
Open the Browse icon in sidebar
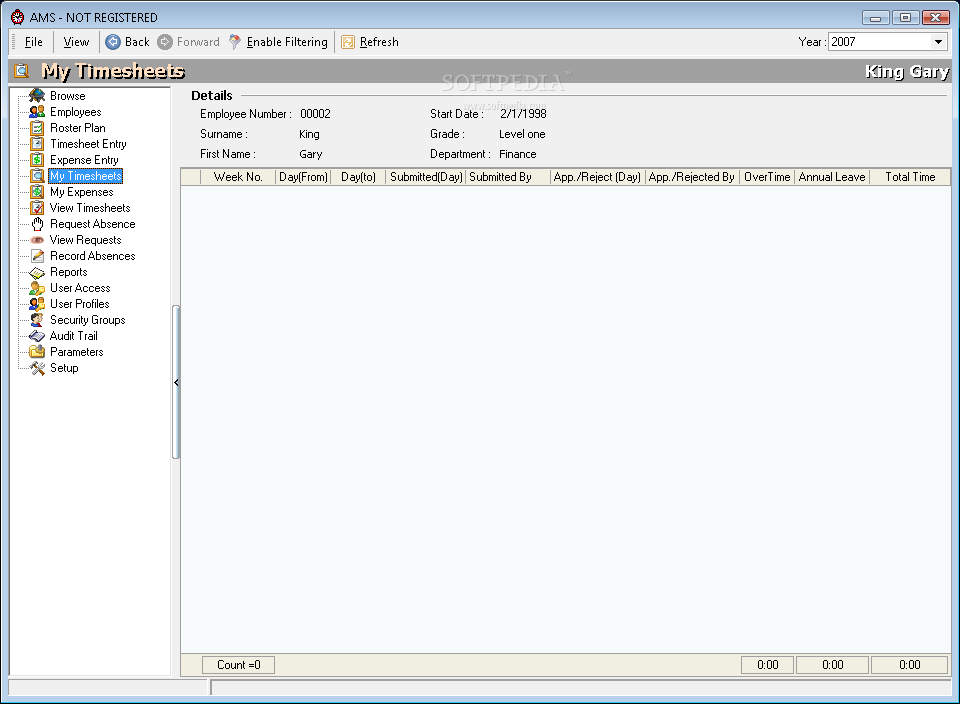pyautogui.click(x=37, y=95)
